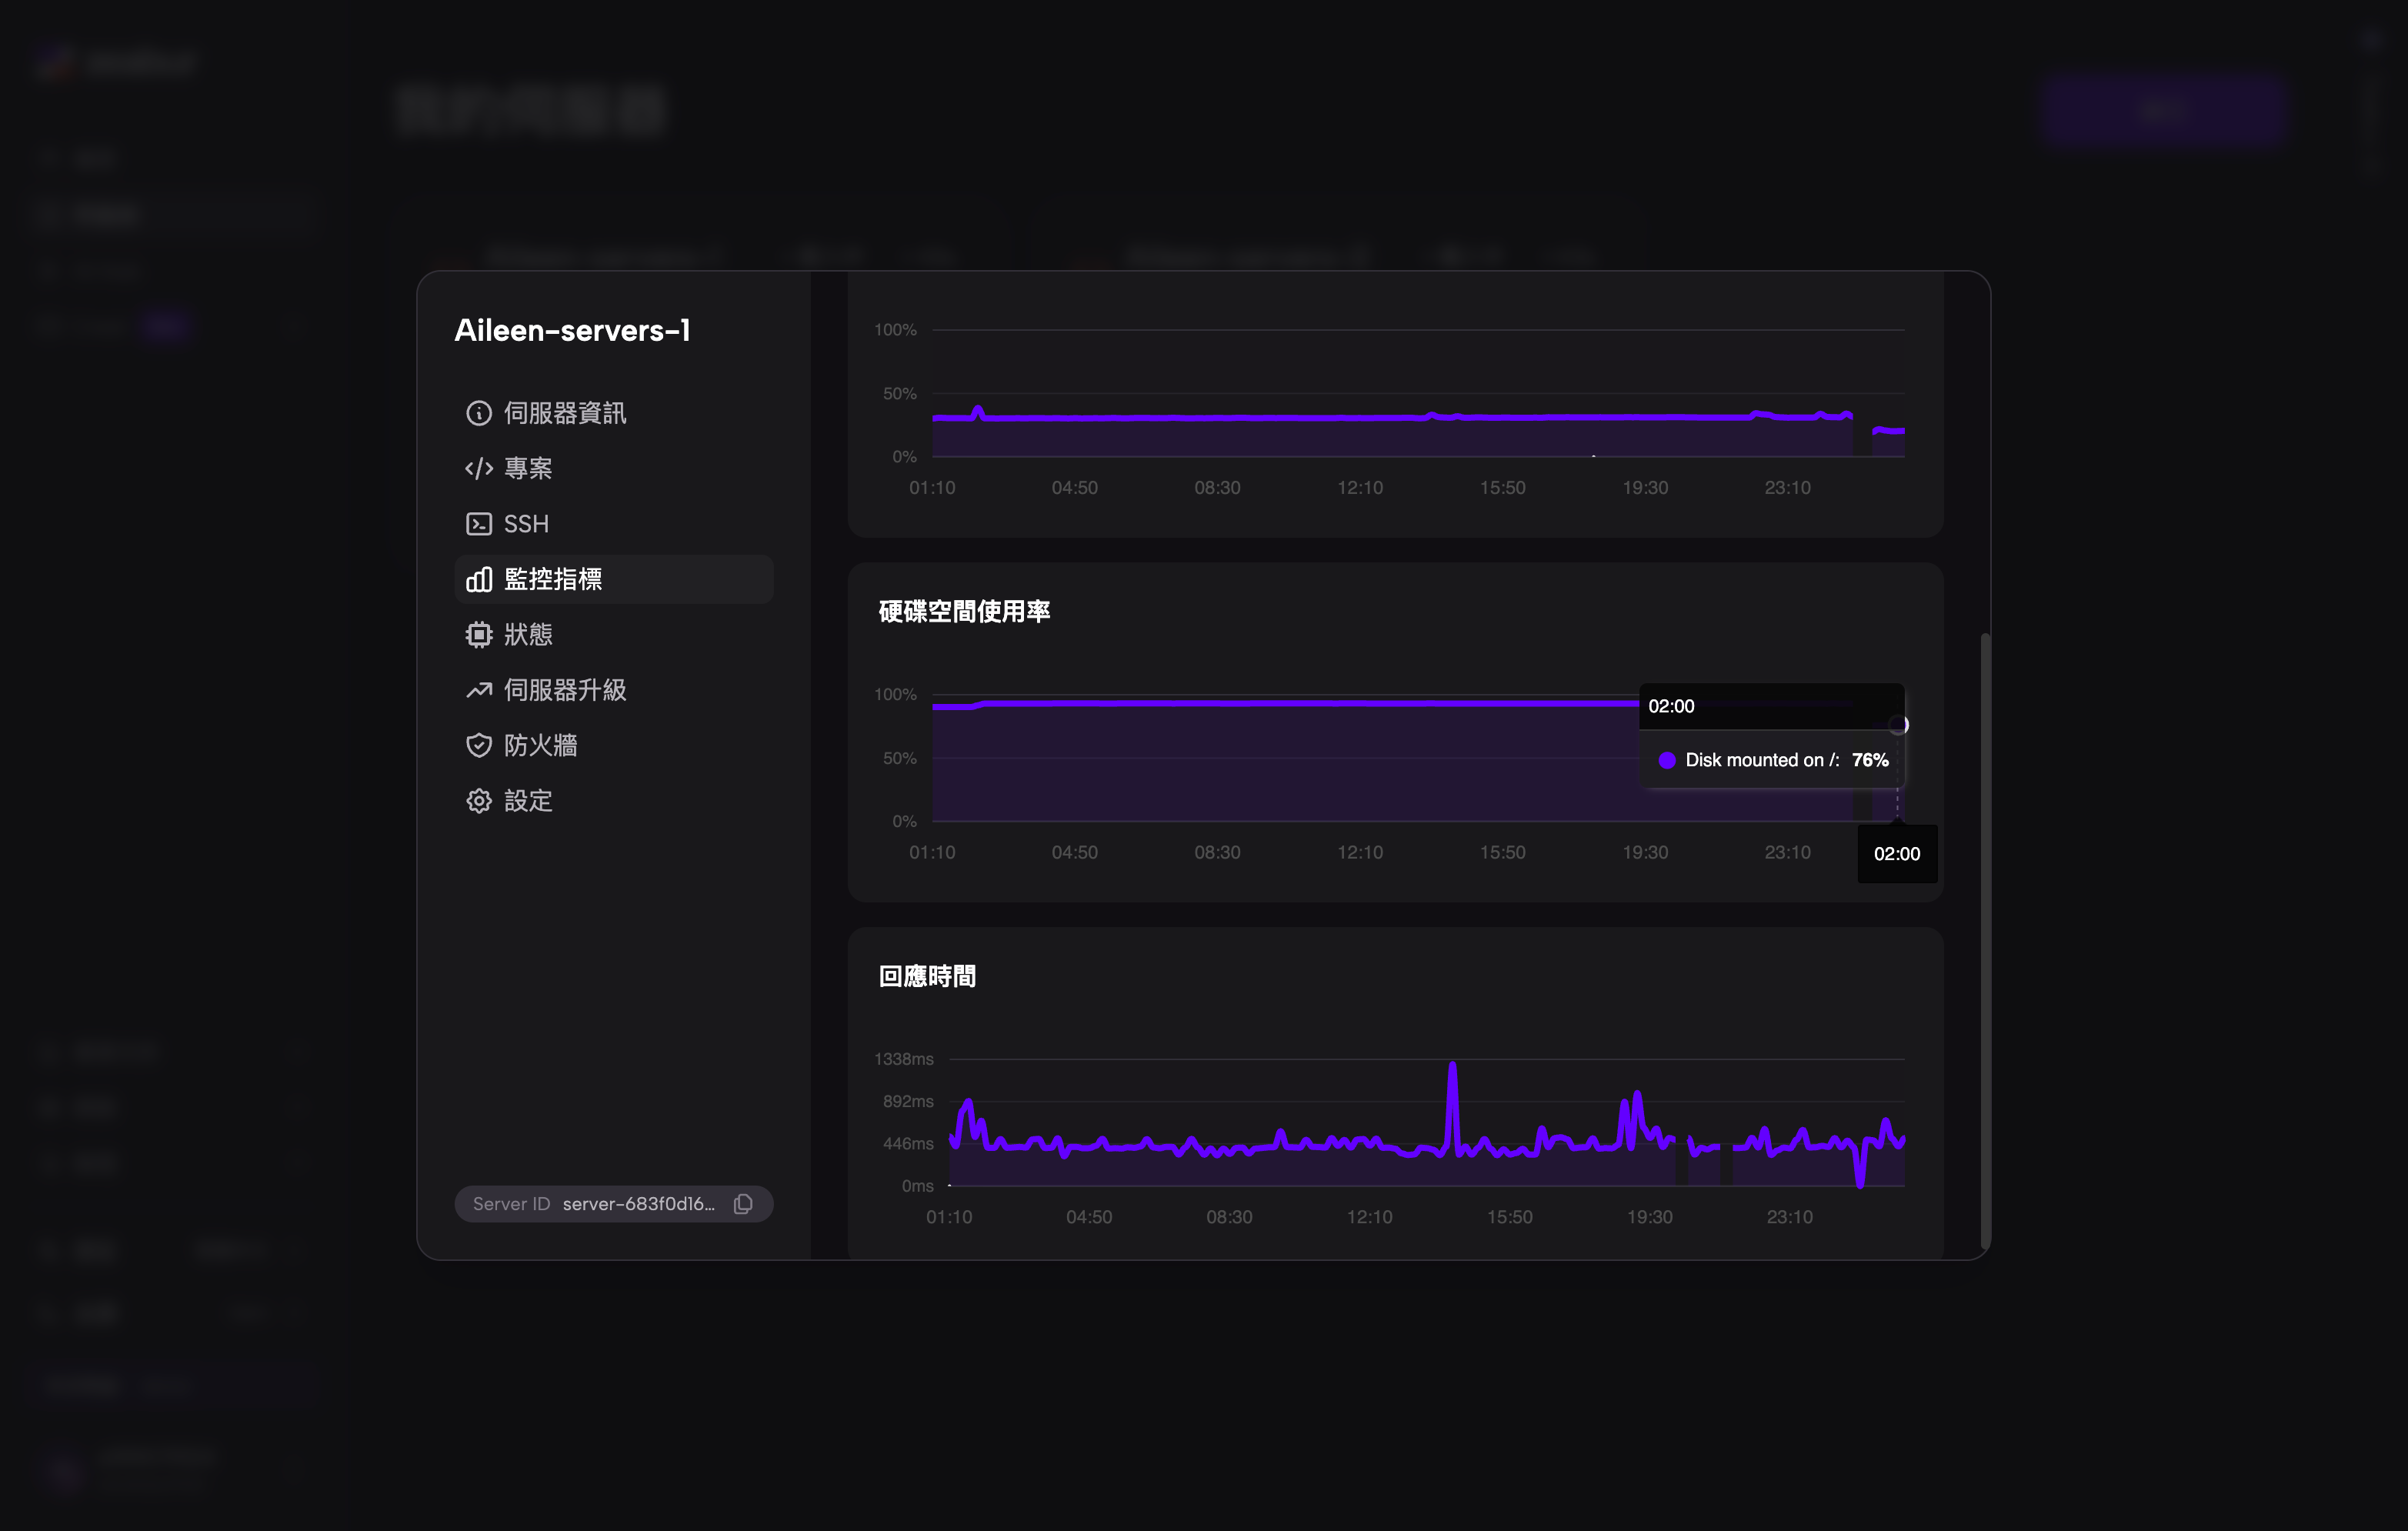Open the 專案 section
Screen dimensions: 2408x1531
coord(528,468)
